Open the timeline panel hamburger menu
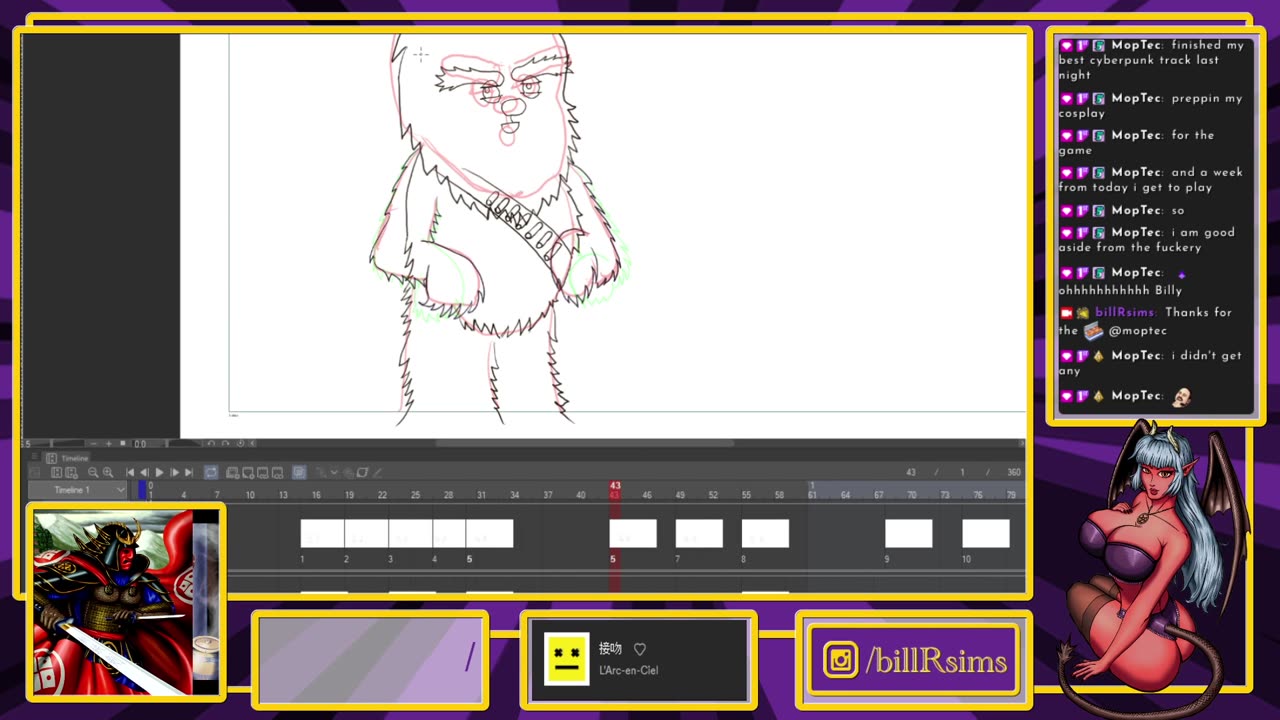Image resolution: width=1280 pixels, height=720 pixels. 35,457
